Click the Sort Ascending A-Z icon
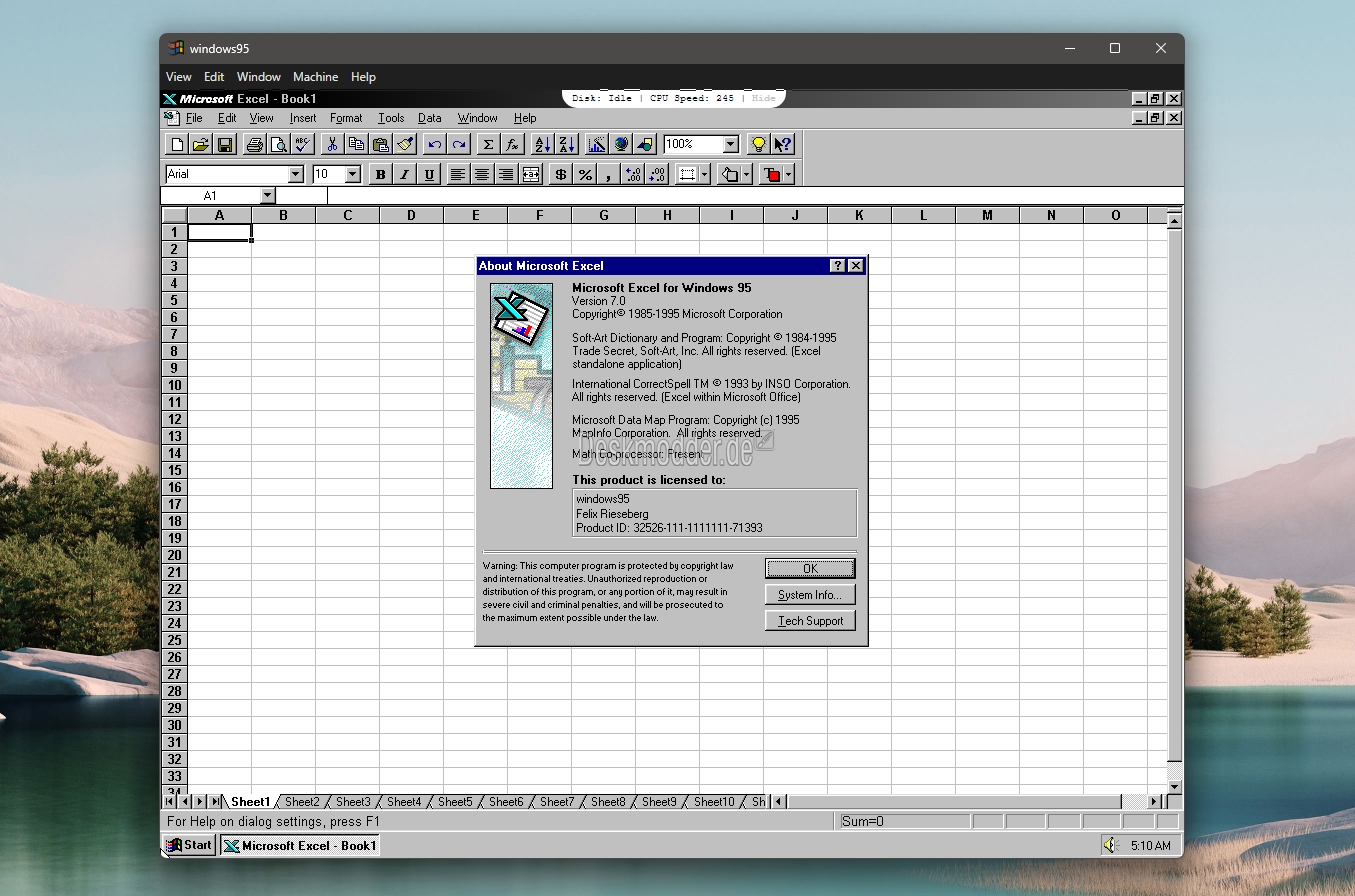The width and height of the screenshot is (1355, 896). click(542, 144)
